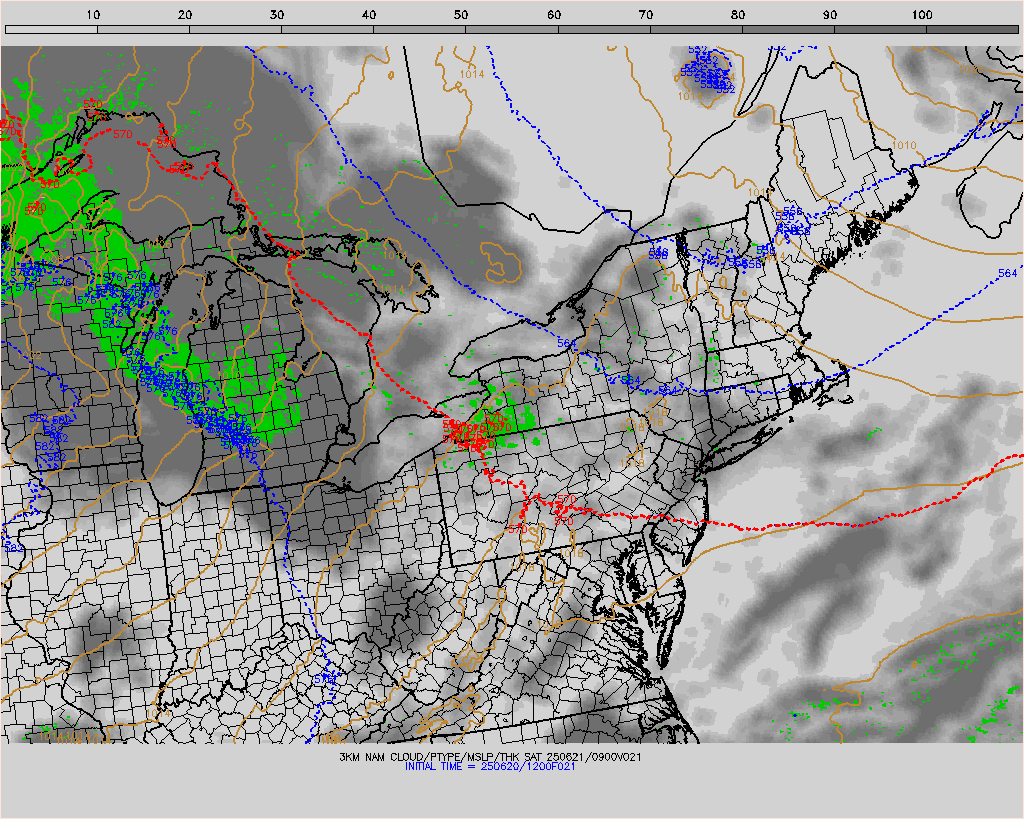Click the legend label 10
1024x819 pixels.
[93, 15]
